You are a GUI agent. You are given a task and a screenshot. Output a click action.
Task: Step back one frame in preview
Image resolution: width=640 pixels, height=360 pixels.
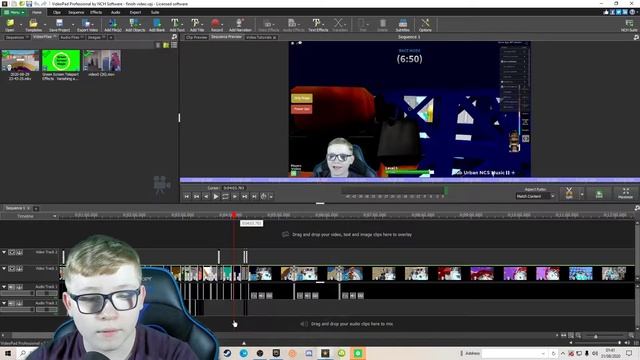tap(206, 196)
